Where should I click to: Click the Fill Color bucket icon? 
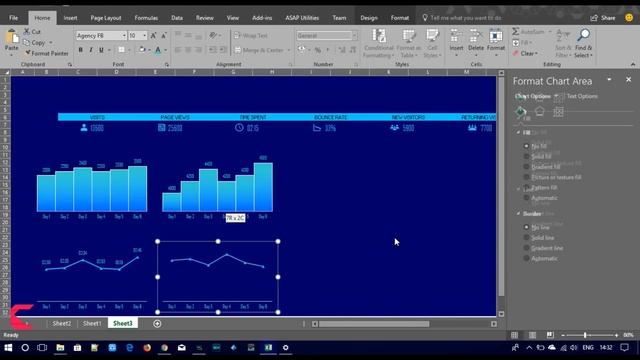[x=142, y=50]
